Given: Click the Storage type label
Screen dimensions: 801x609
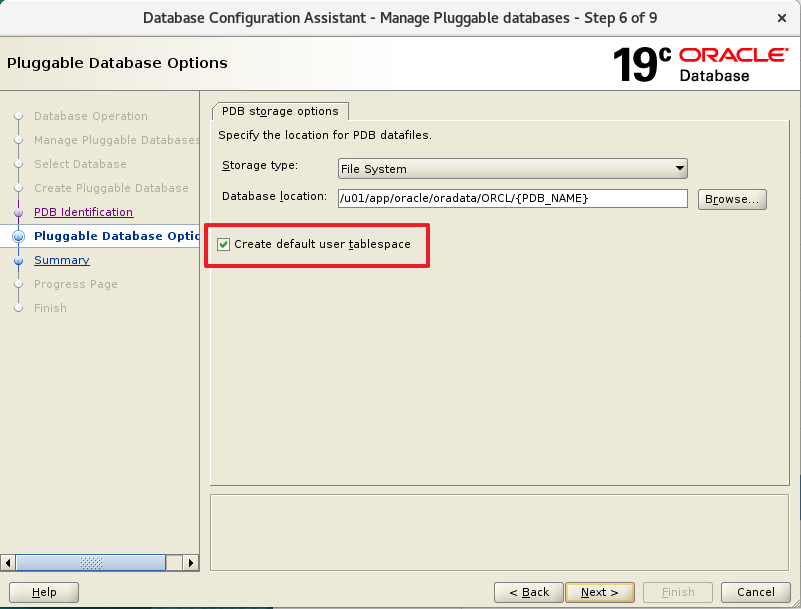Looking at the screenshot, I should pyautogui.click(x=260, y=166).
